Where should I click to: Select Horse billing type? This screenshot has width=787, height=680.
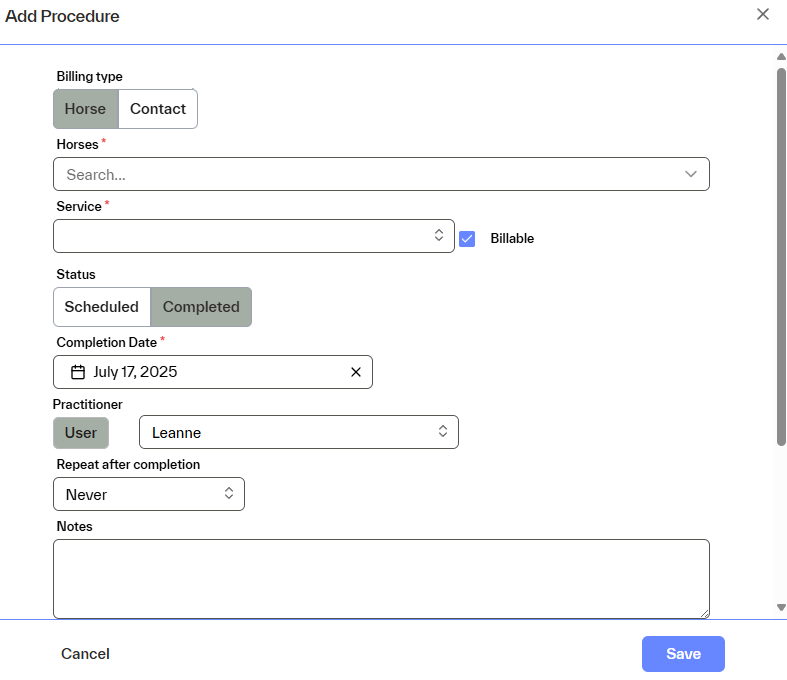tap(85, 109)
